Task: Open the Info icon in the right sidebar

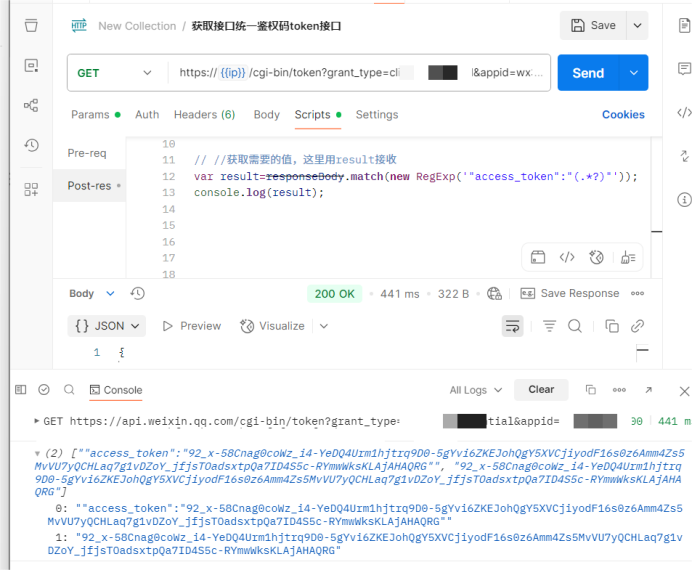Action: tap(684, 199)
